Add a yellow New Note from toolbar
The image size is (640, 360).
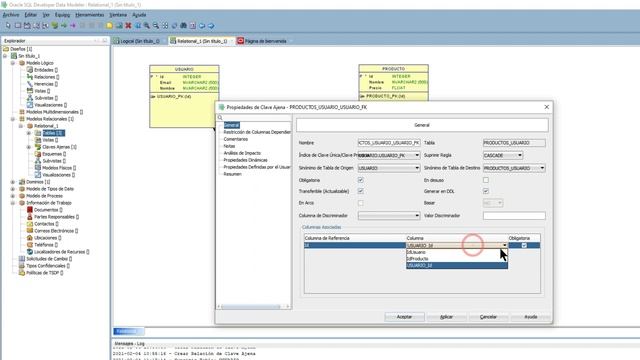(x=109, y=25)
